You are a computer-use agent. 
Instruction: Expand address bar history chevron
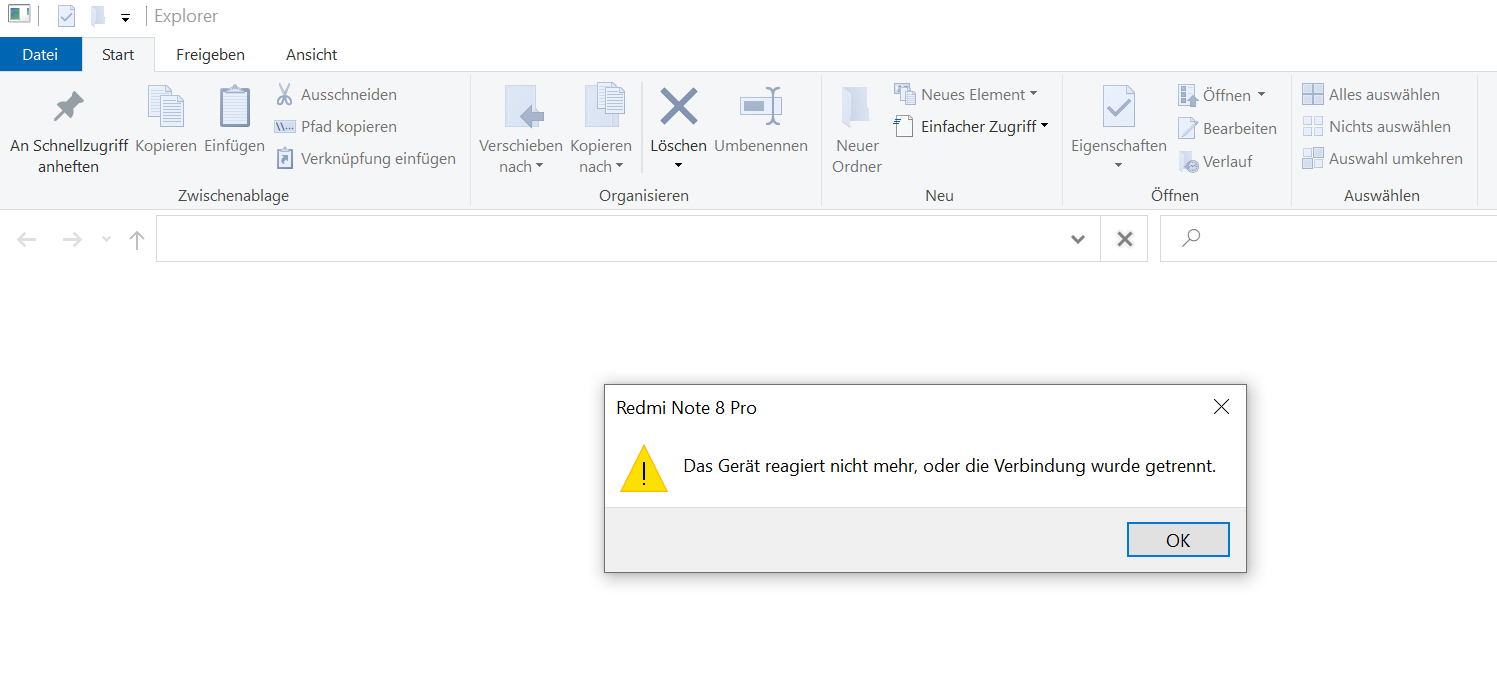click(x=1078, y=239)
